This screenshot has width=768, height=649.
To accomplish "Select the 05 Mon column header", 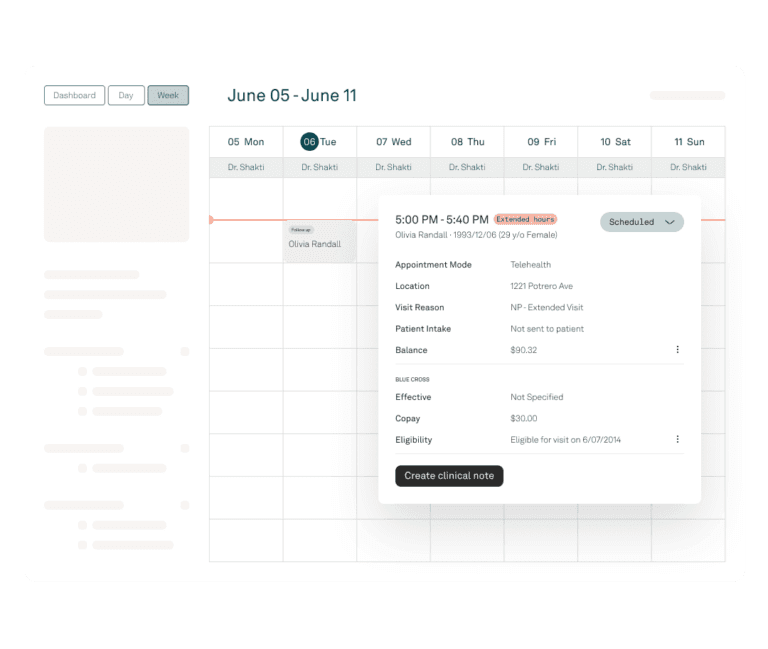I will coord(246,142).
